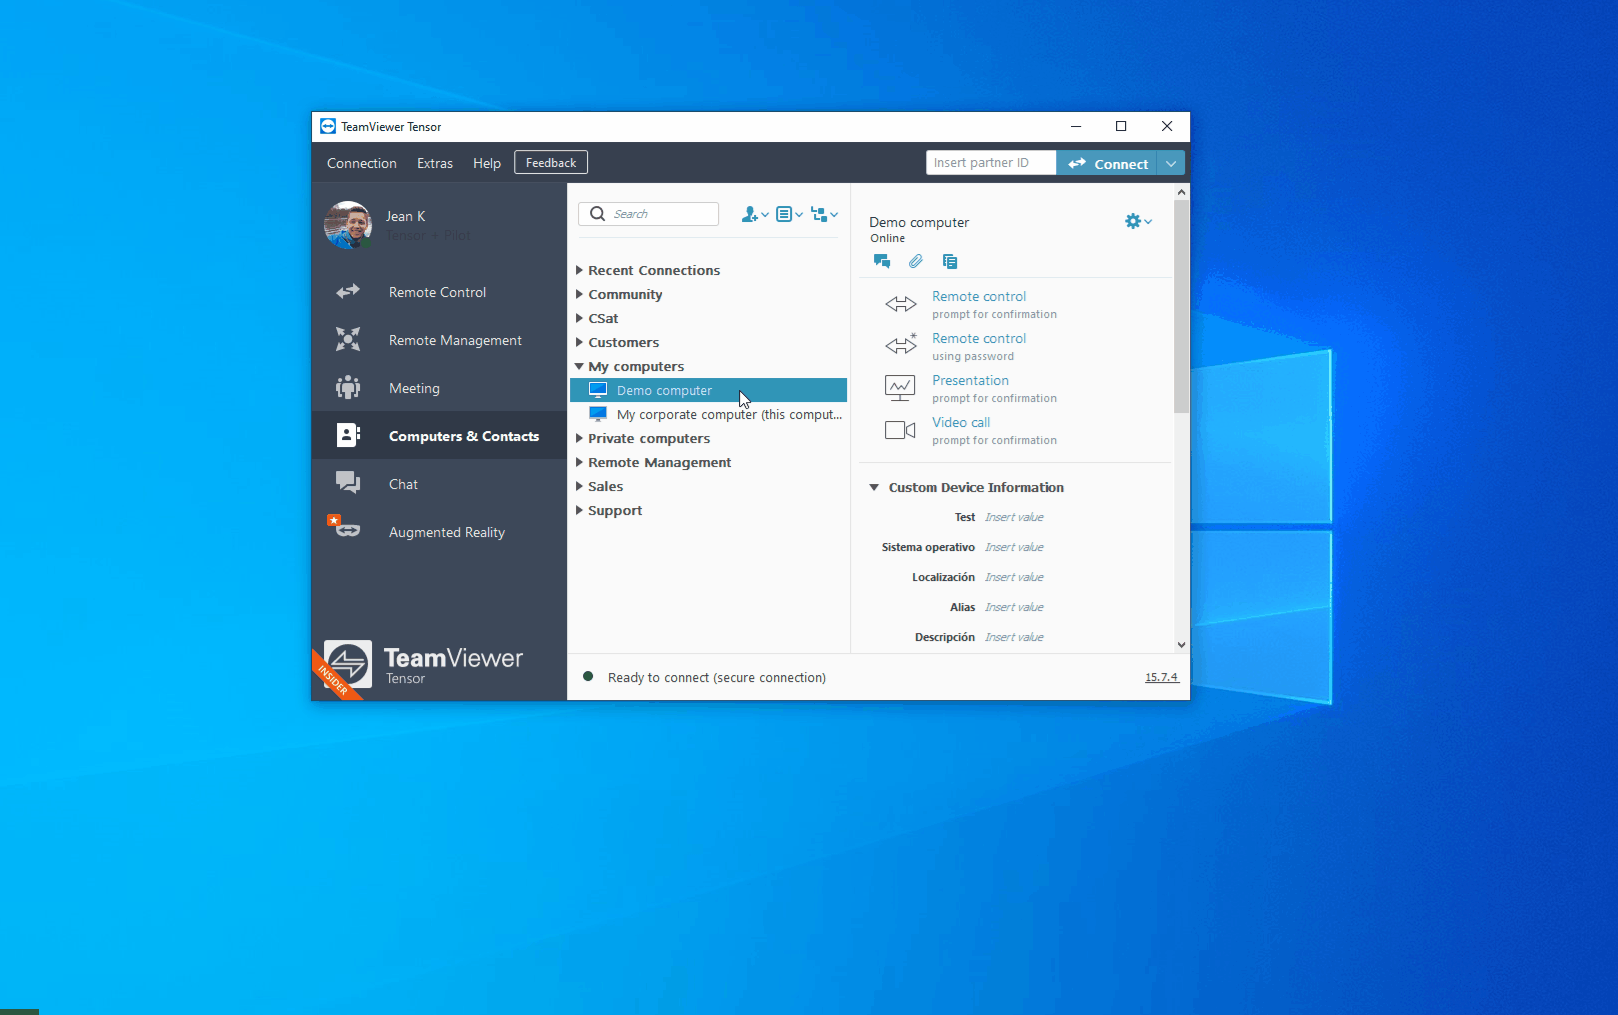Expand the Support group

(x=579, y=510)
